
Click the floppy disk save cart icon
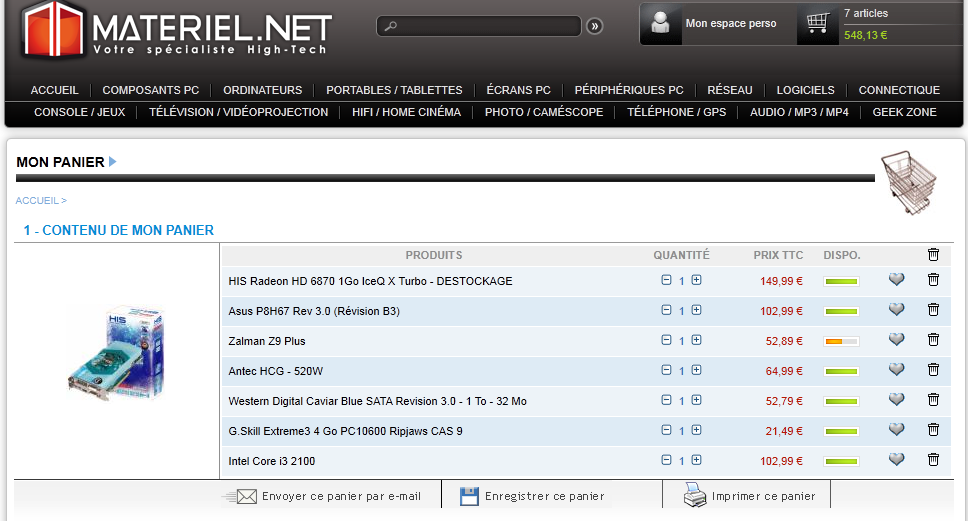click(469, 495)
